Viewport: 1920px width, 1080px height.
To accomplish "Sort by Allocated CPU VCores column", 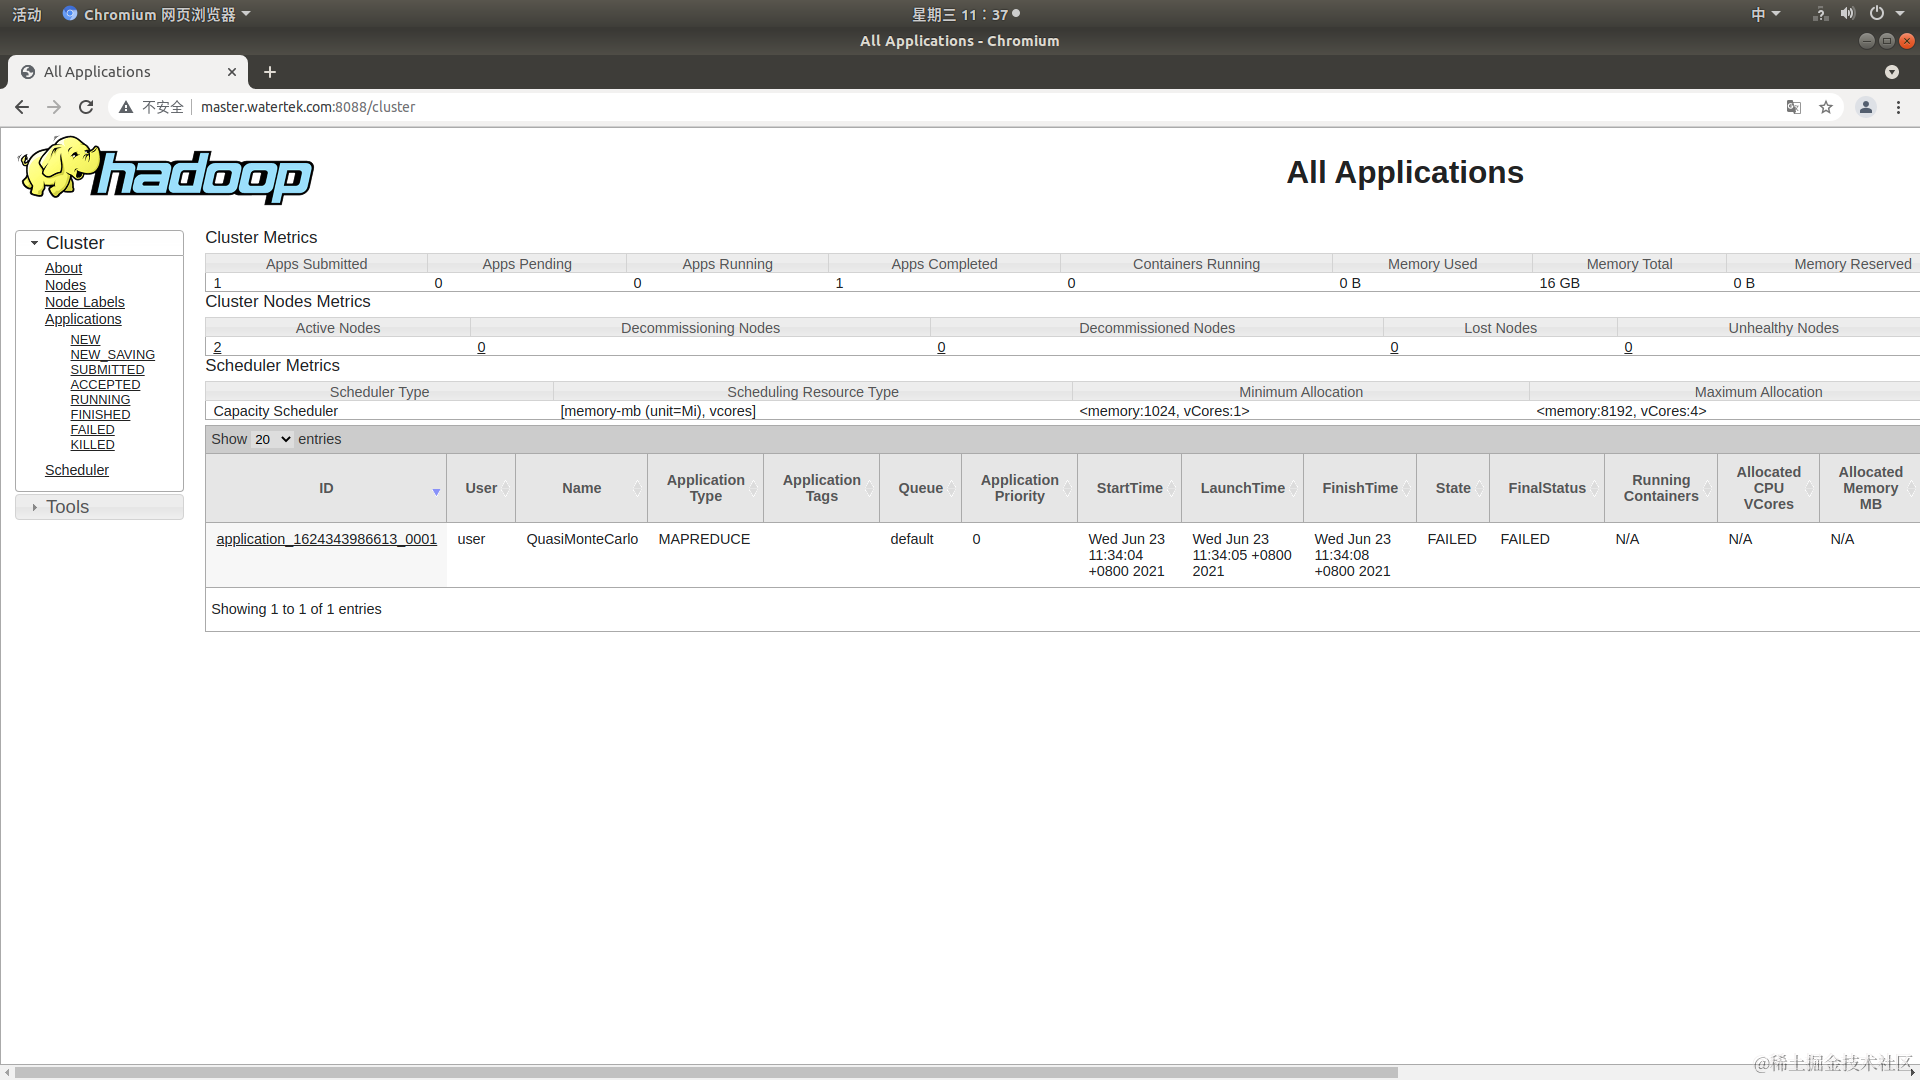I will pos(1768,488).
